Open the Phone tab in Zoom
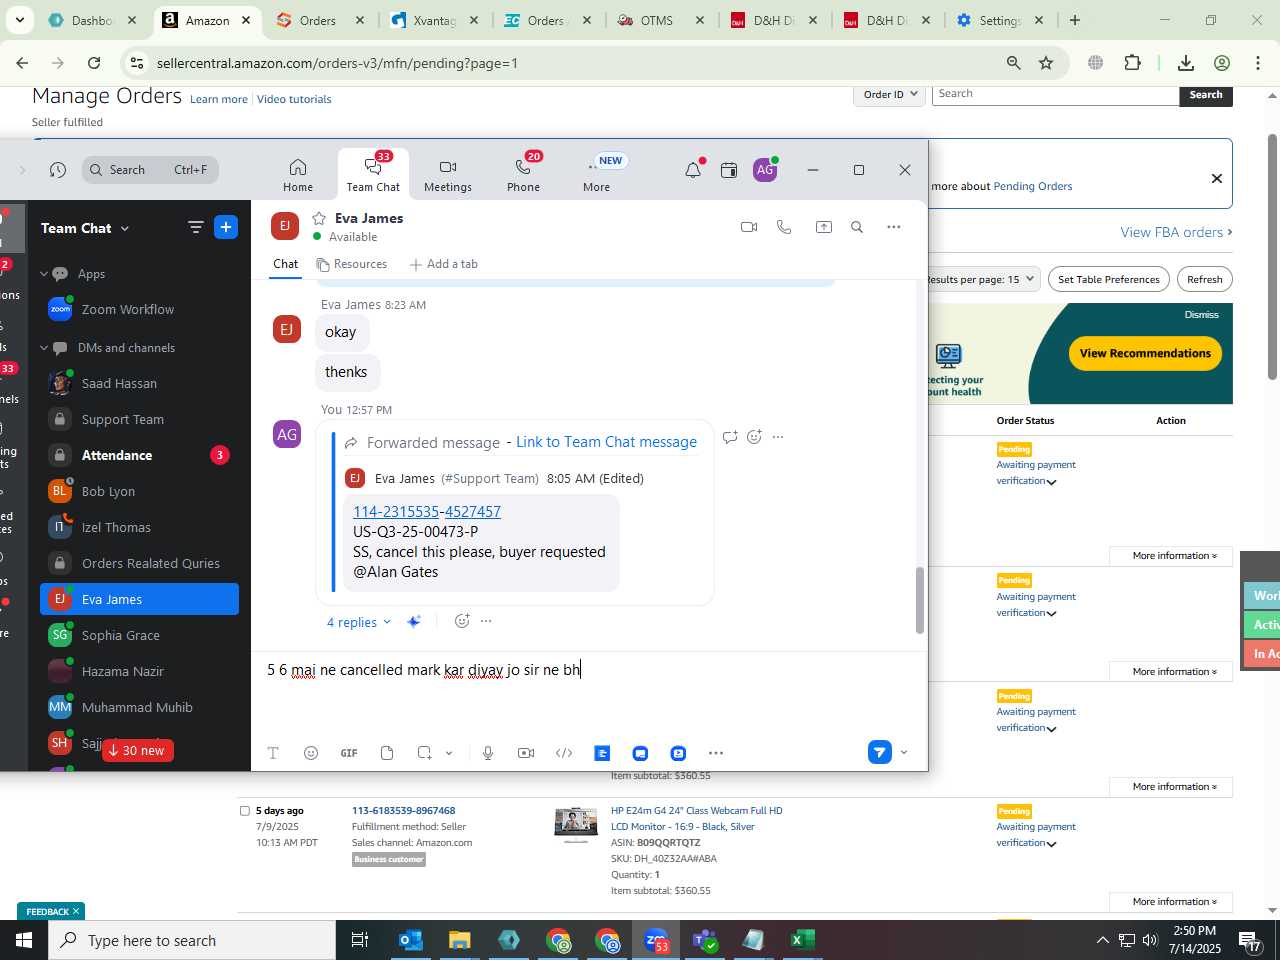This screenshot has width=1280, height=960. [523, 174]
